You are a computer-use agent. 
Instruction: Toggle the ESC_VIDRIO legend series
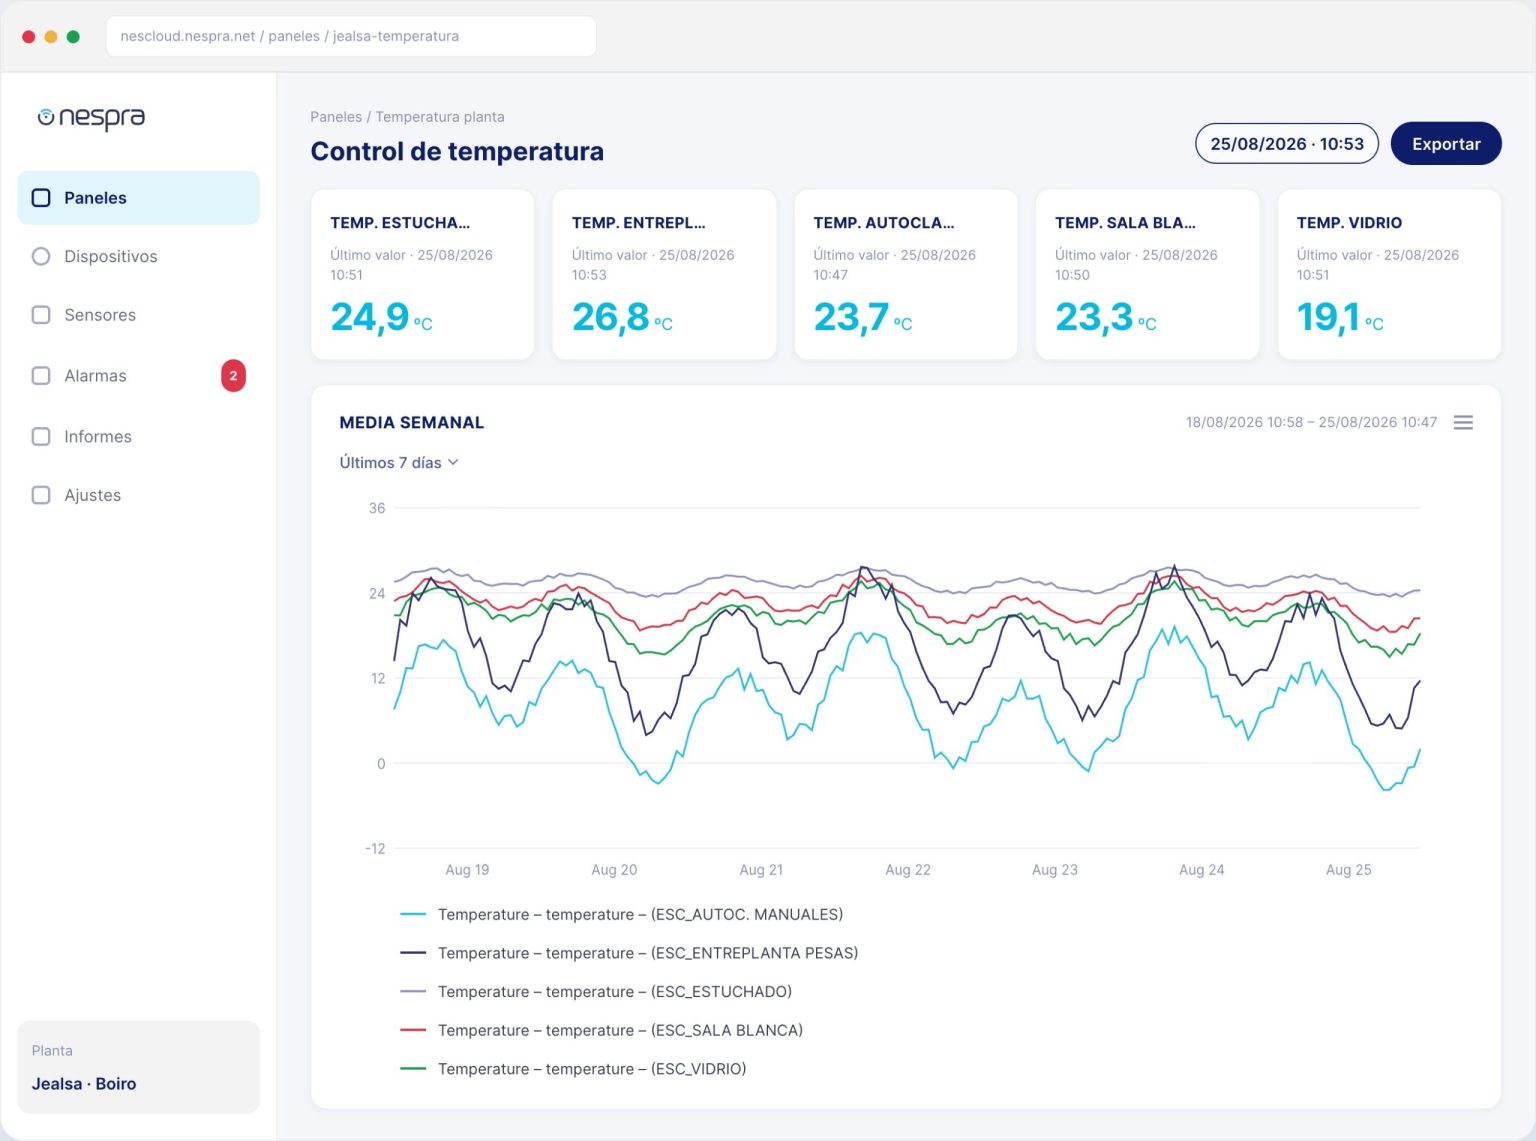573,1069
